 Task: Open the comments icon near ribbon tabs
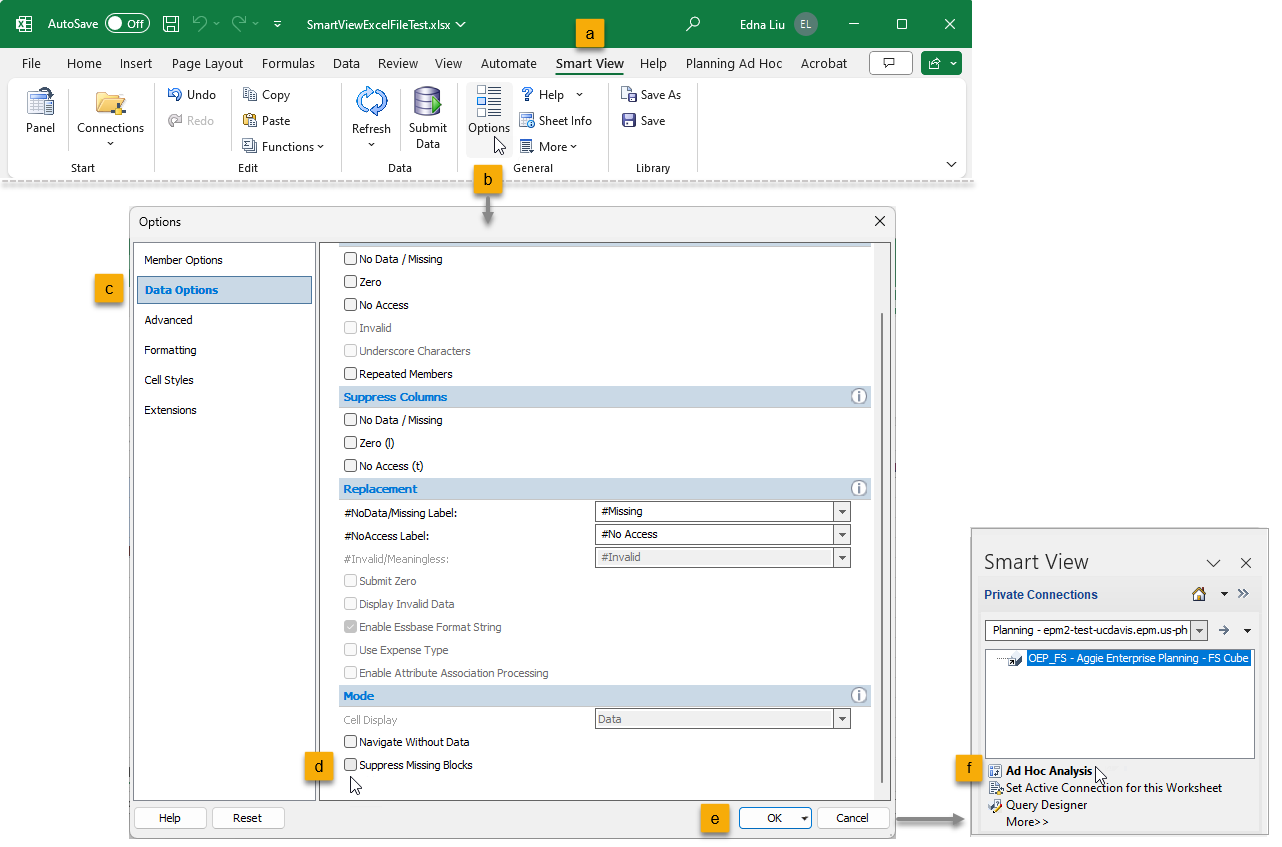tap(889, 63)
